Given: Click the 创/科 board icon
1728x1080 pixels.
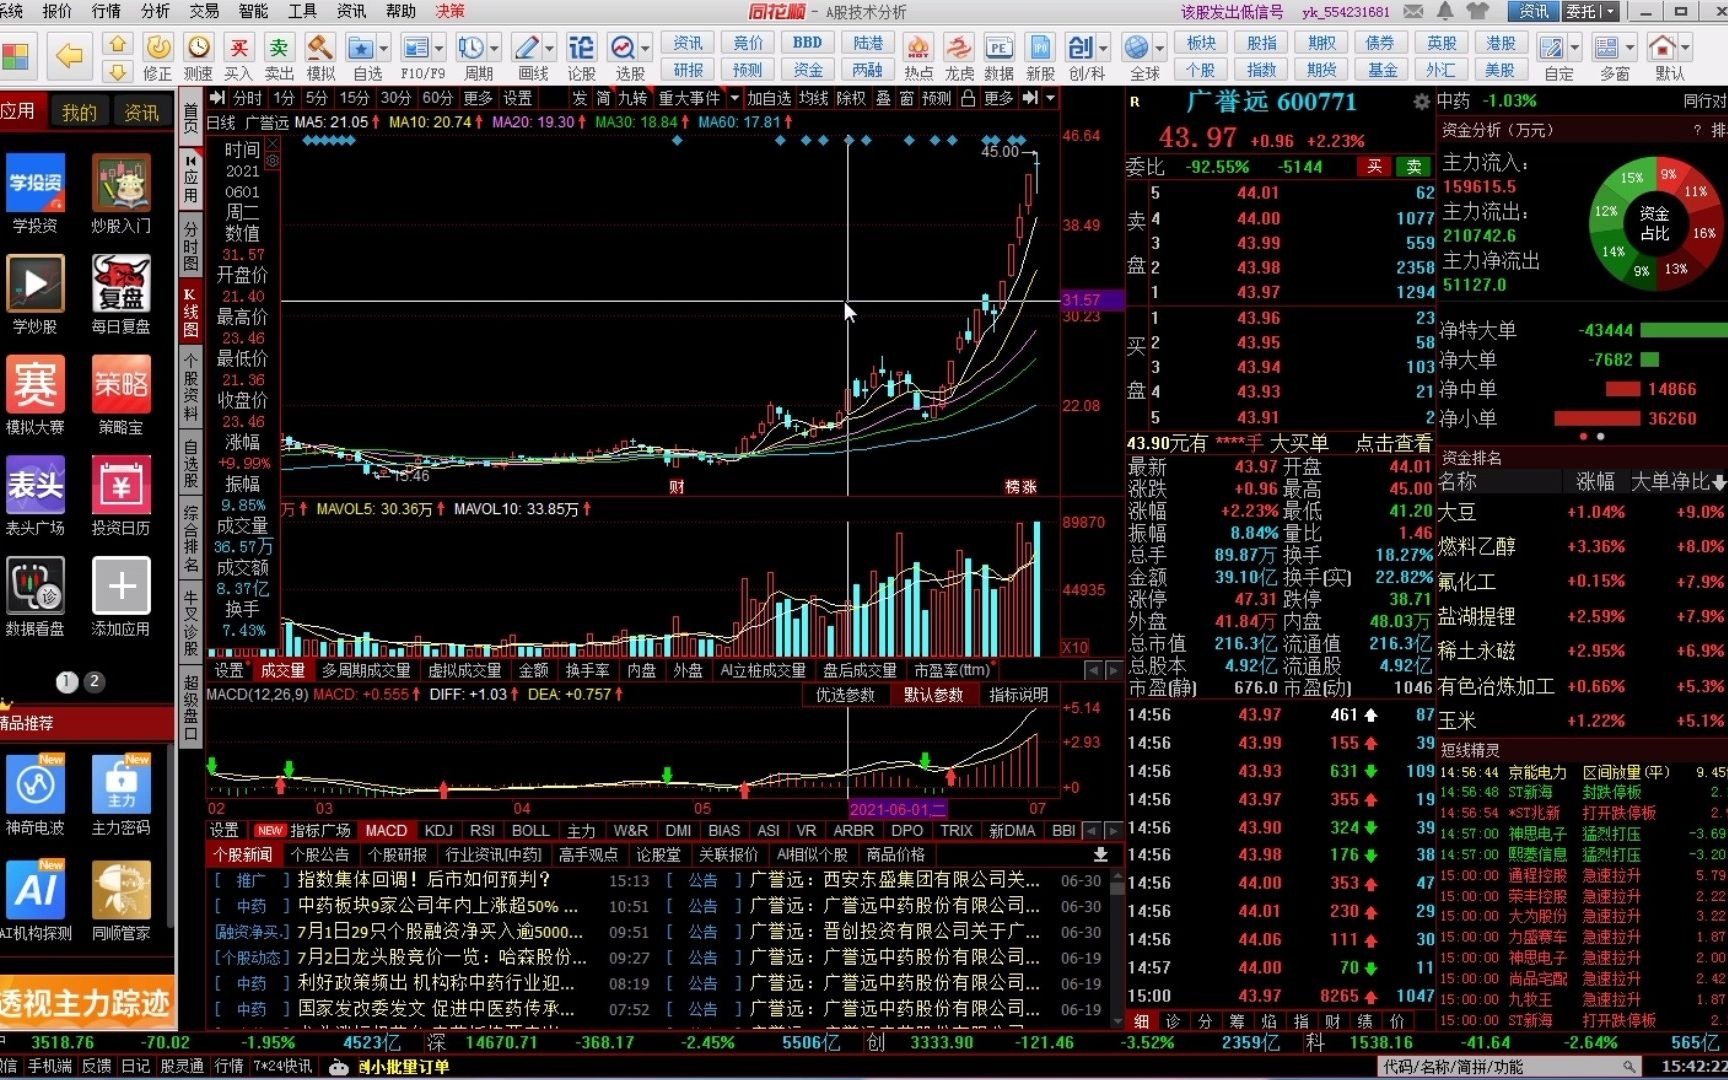Looking at the screenshot, I should (x=1080, y=48).
